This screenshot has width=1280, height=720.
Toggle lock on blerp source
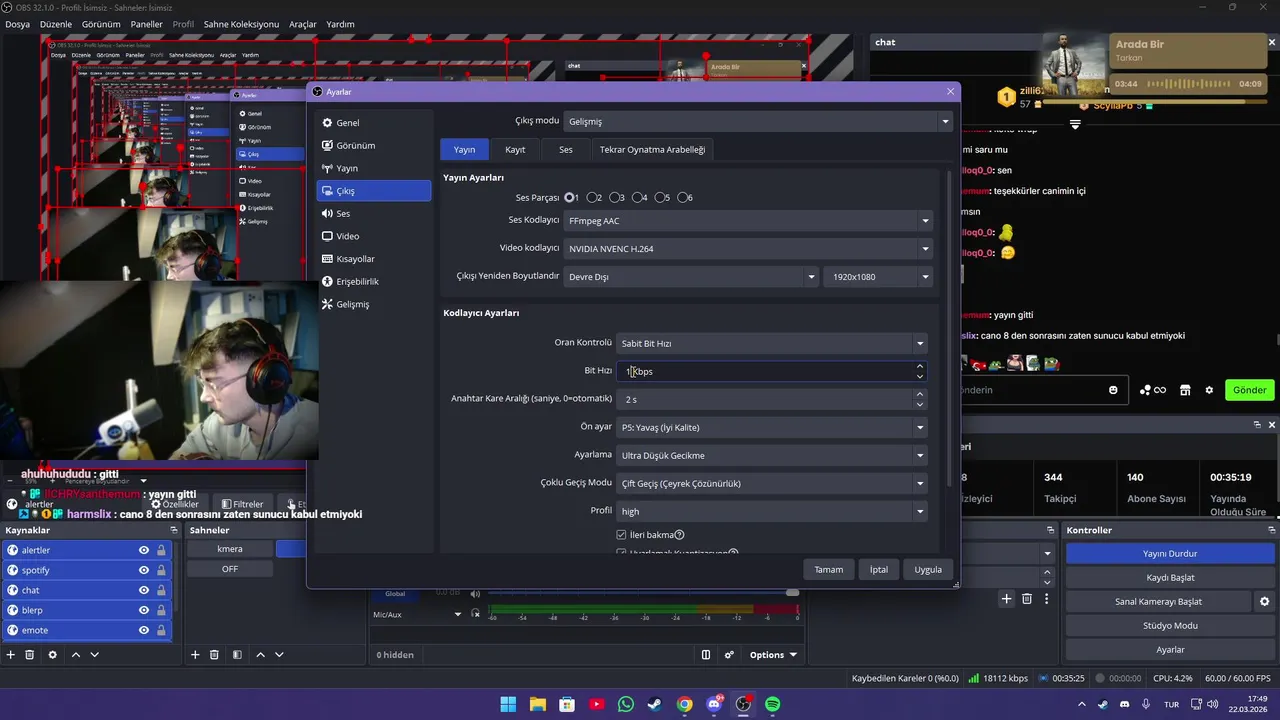tap(161, 610)
